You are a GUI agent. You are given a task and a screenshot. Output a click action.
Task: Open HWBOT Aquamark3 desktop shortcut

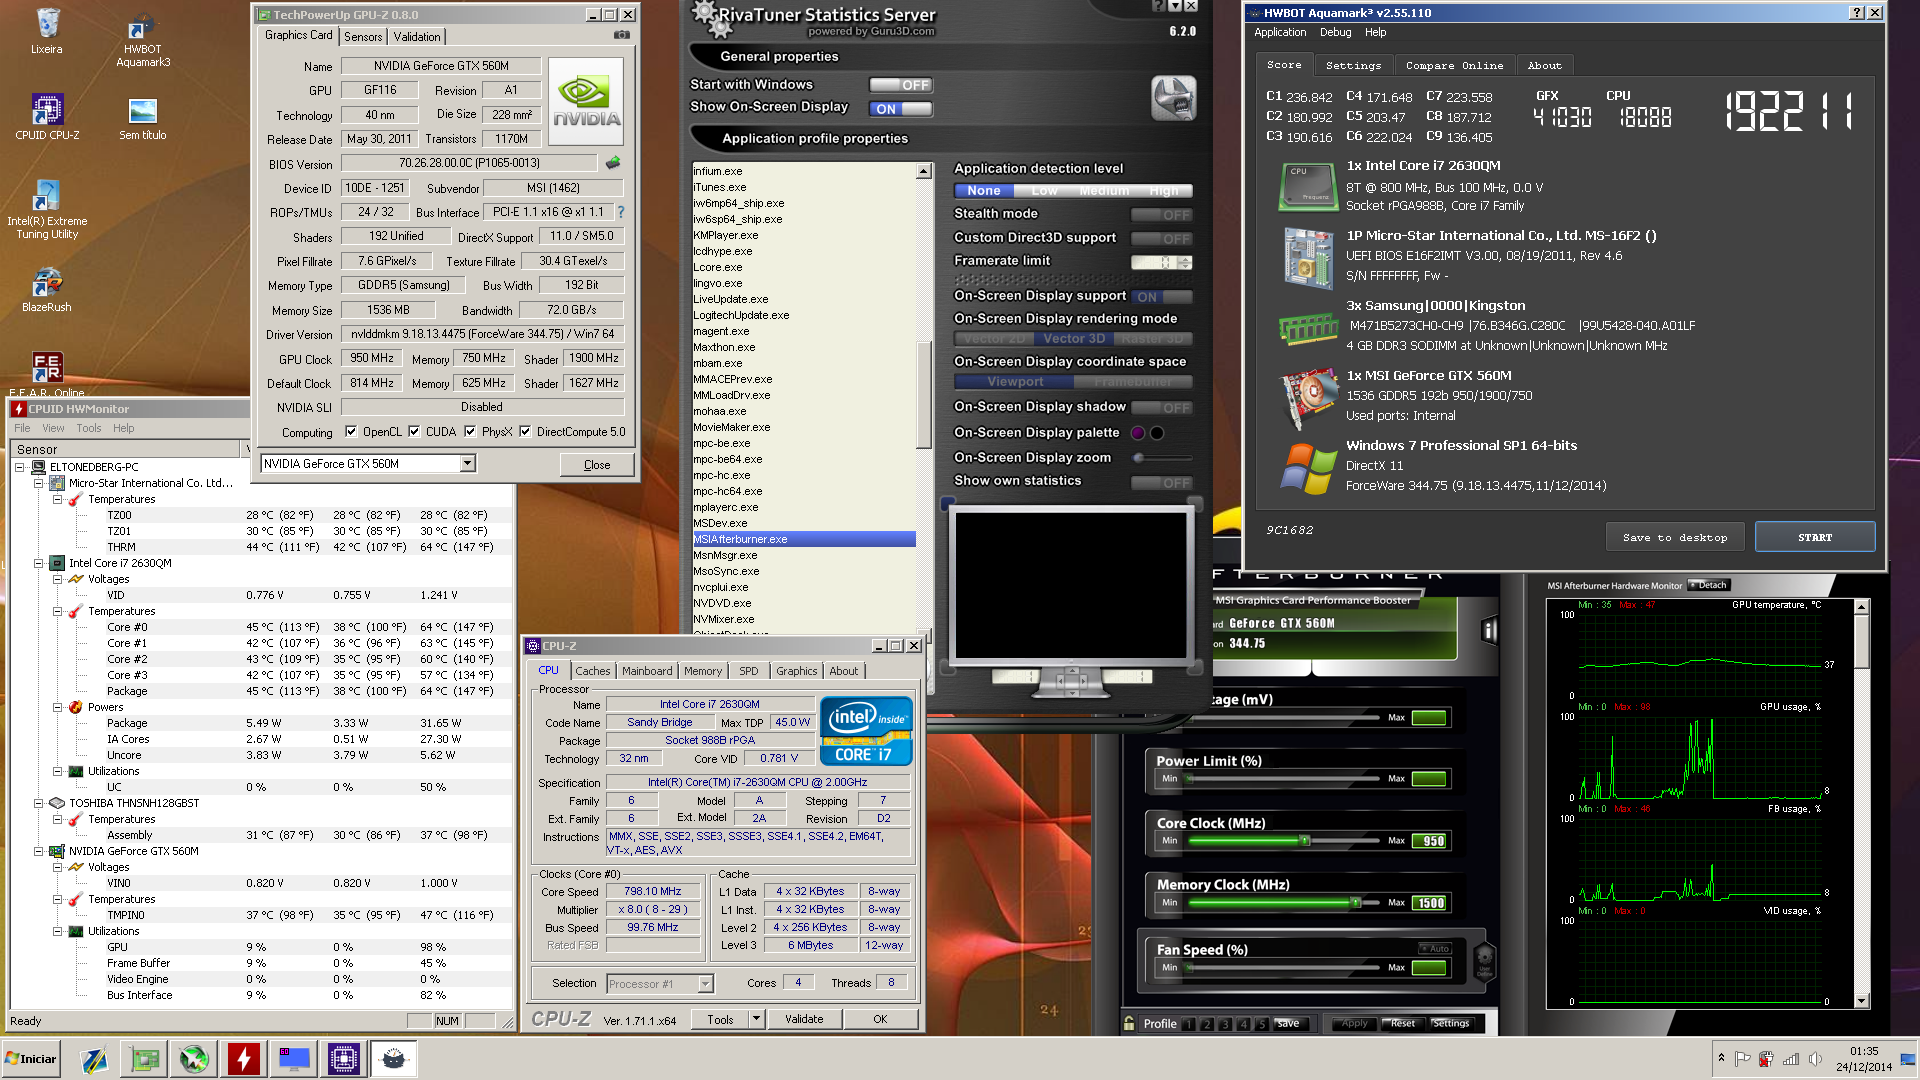tap(143, 40)
